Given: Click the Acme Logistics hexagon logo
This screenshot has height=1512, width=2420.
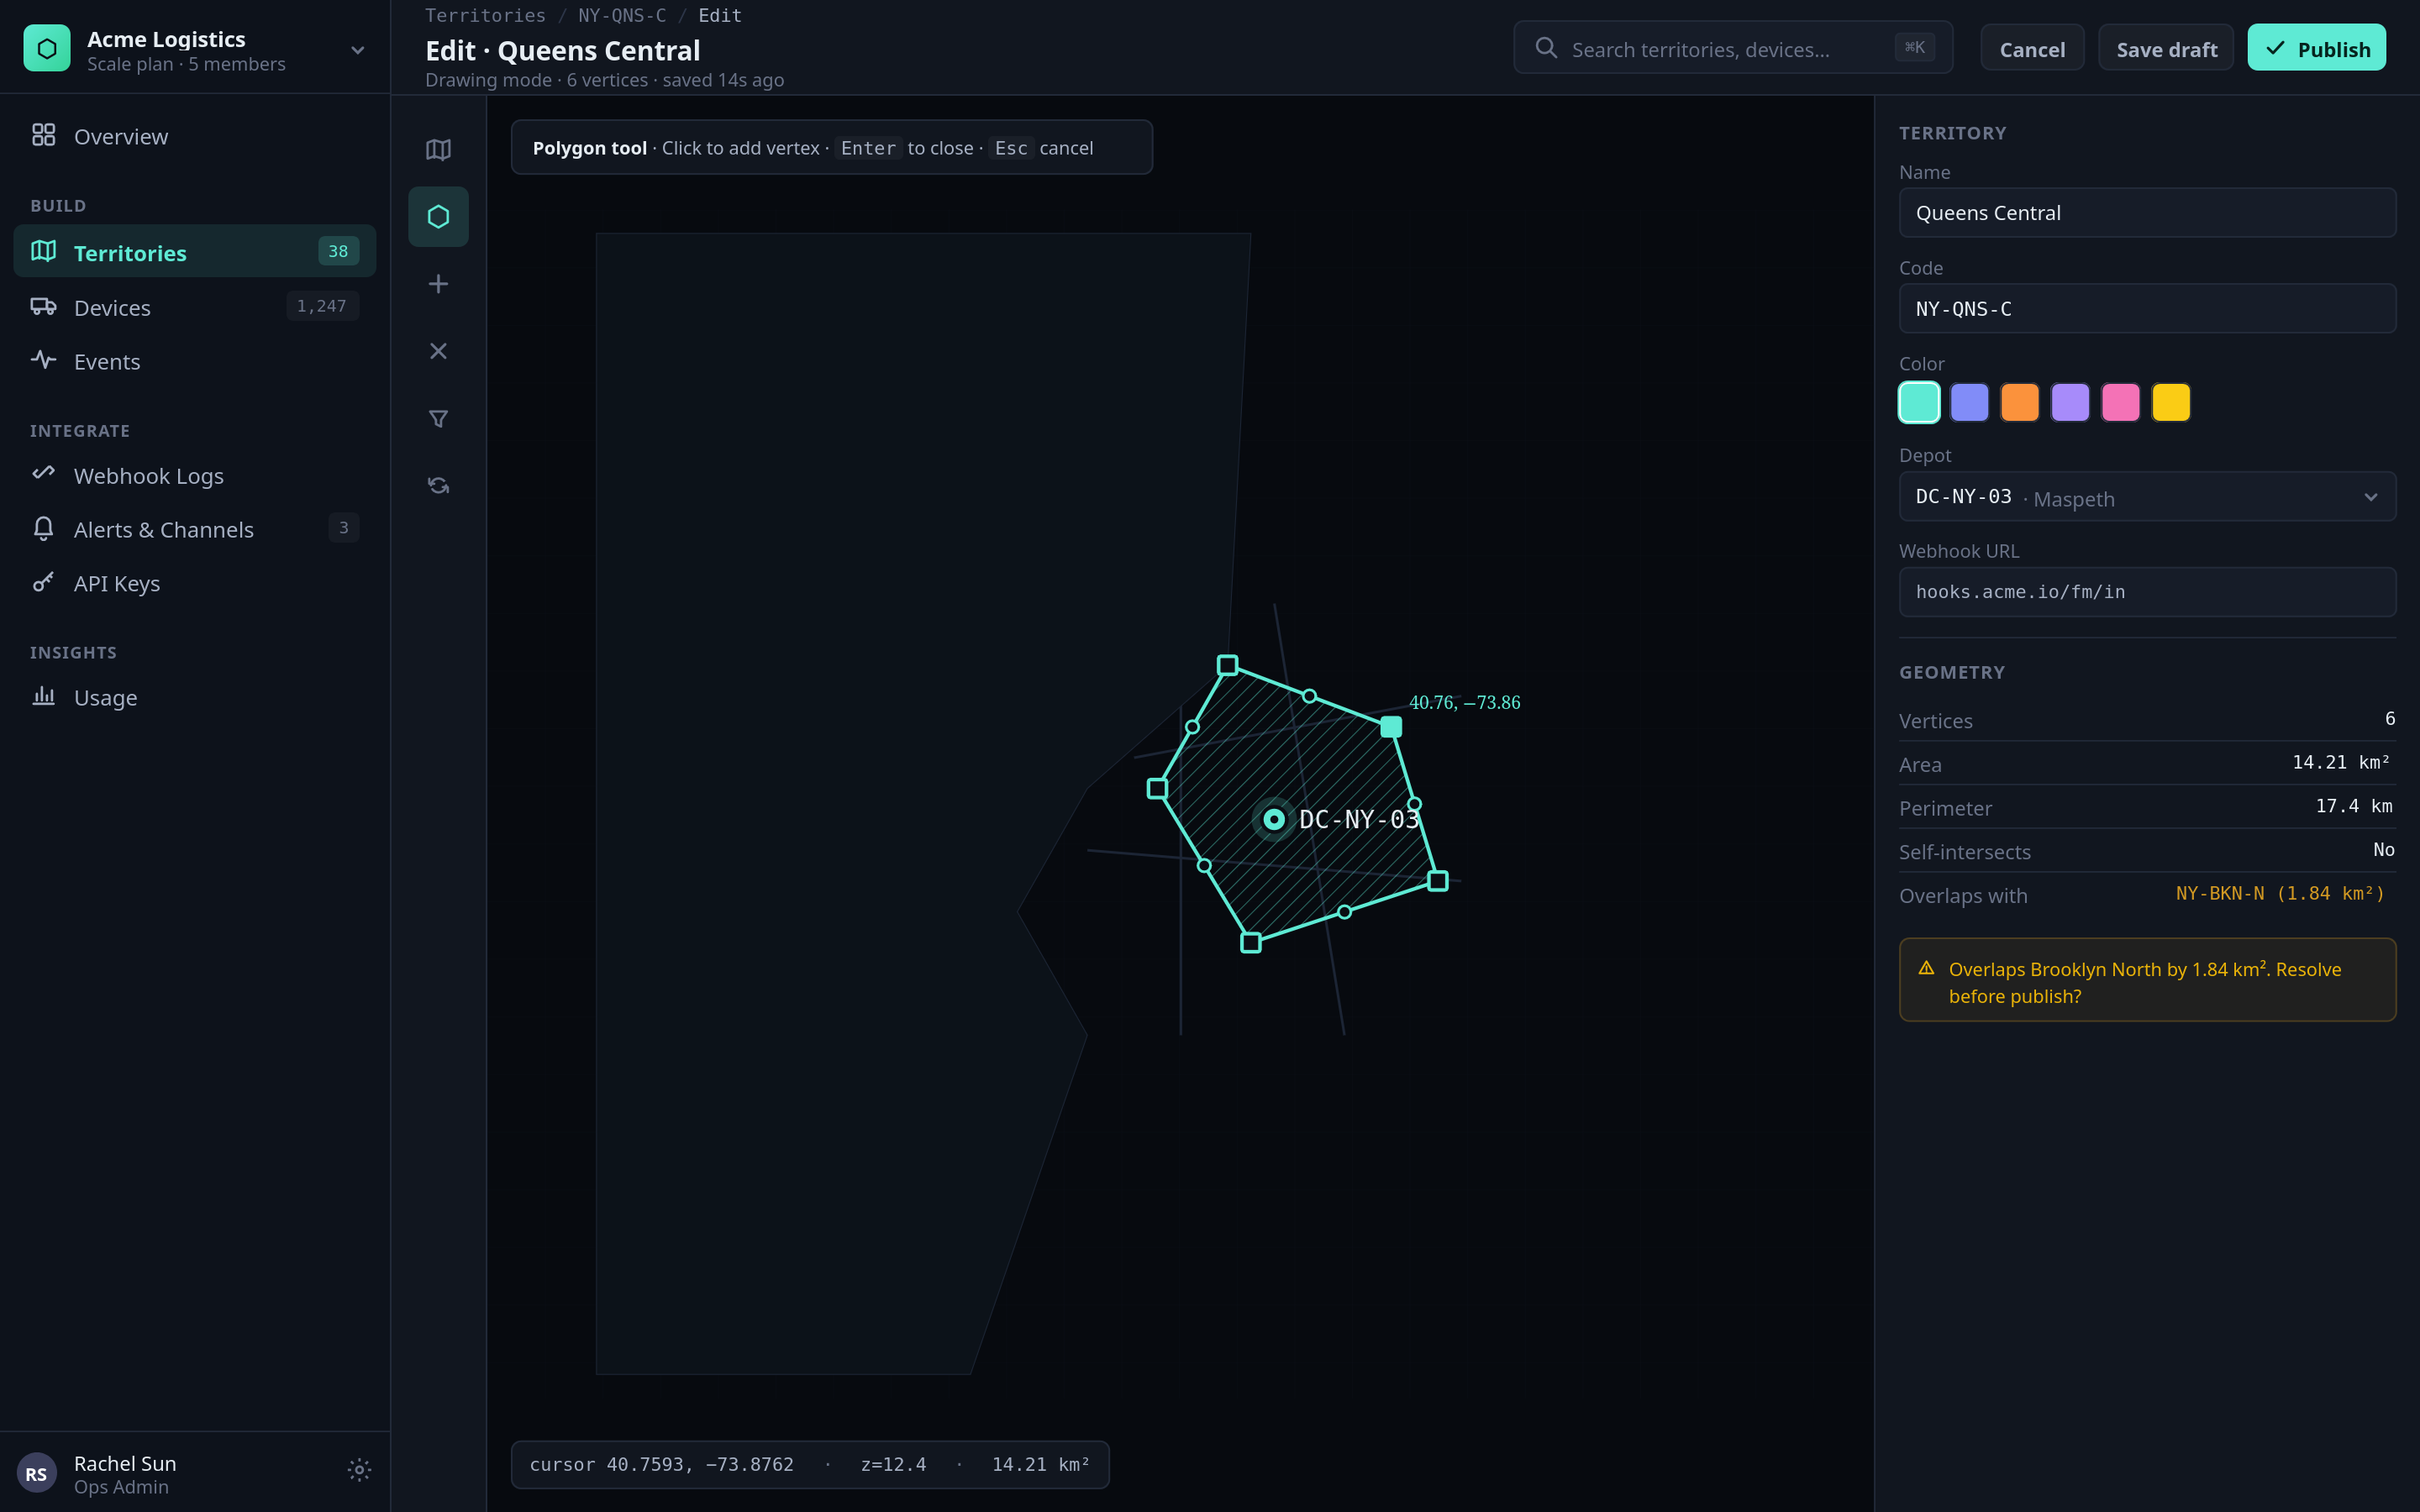Looking at the screenshot, I should tap(47, 48).
